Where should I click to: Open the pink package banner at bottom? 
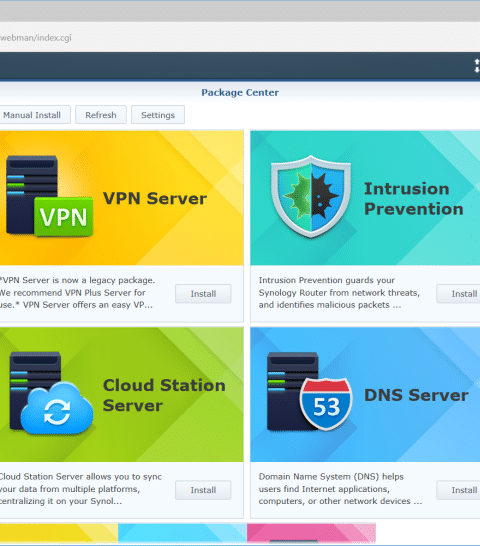point(311,533)
